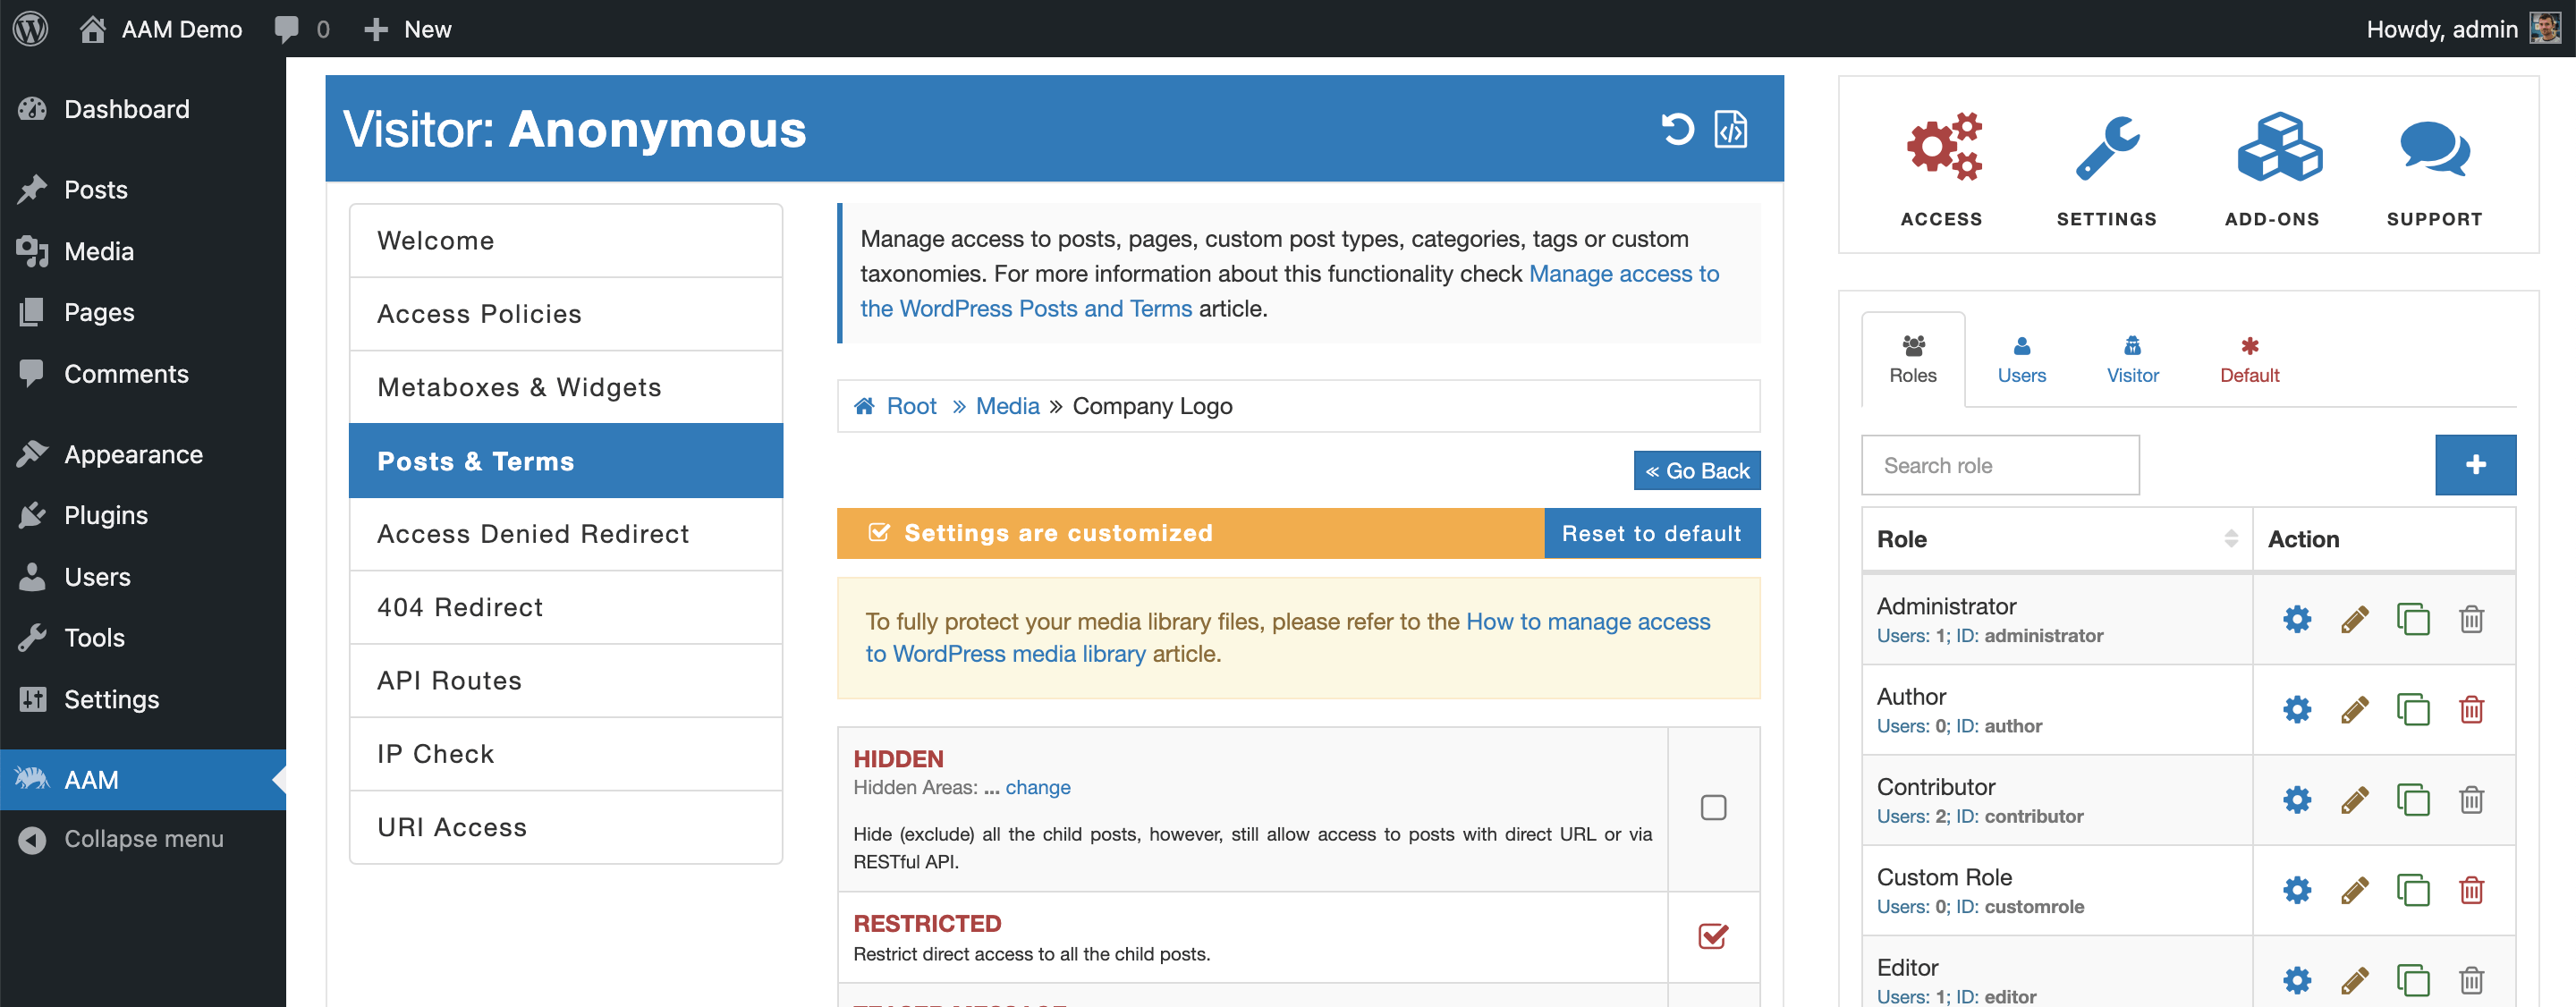Manage the Editor role gear icon
This screenshot has height=1007, width=2576.
point(2297,979)
